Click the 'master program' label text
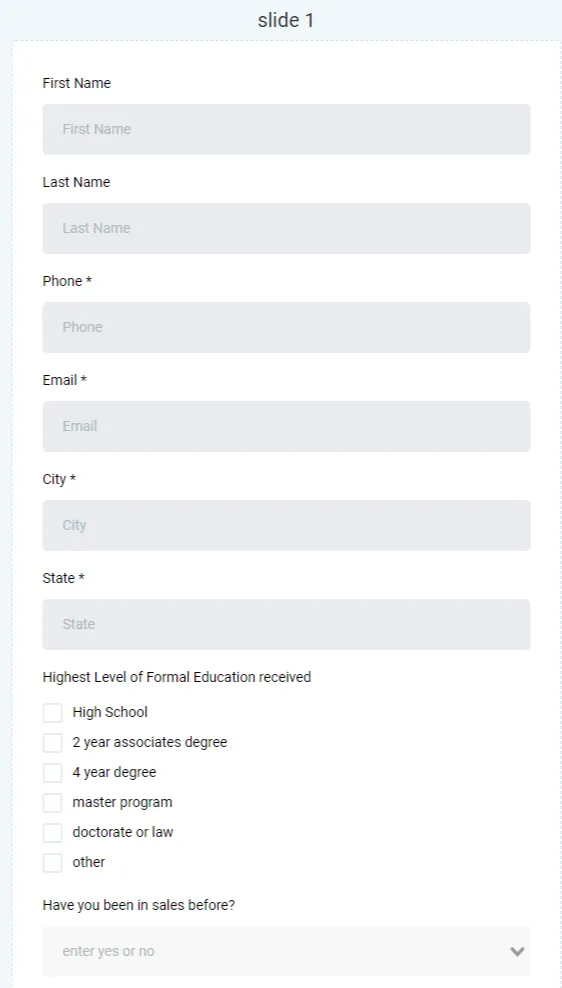Viewport: 562px width, 988px height. pyautogui.click(x=122, y=802)
